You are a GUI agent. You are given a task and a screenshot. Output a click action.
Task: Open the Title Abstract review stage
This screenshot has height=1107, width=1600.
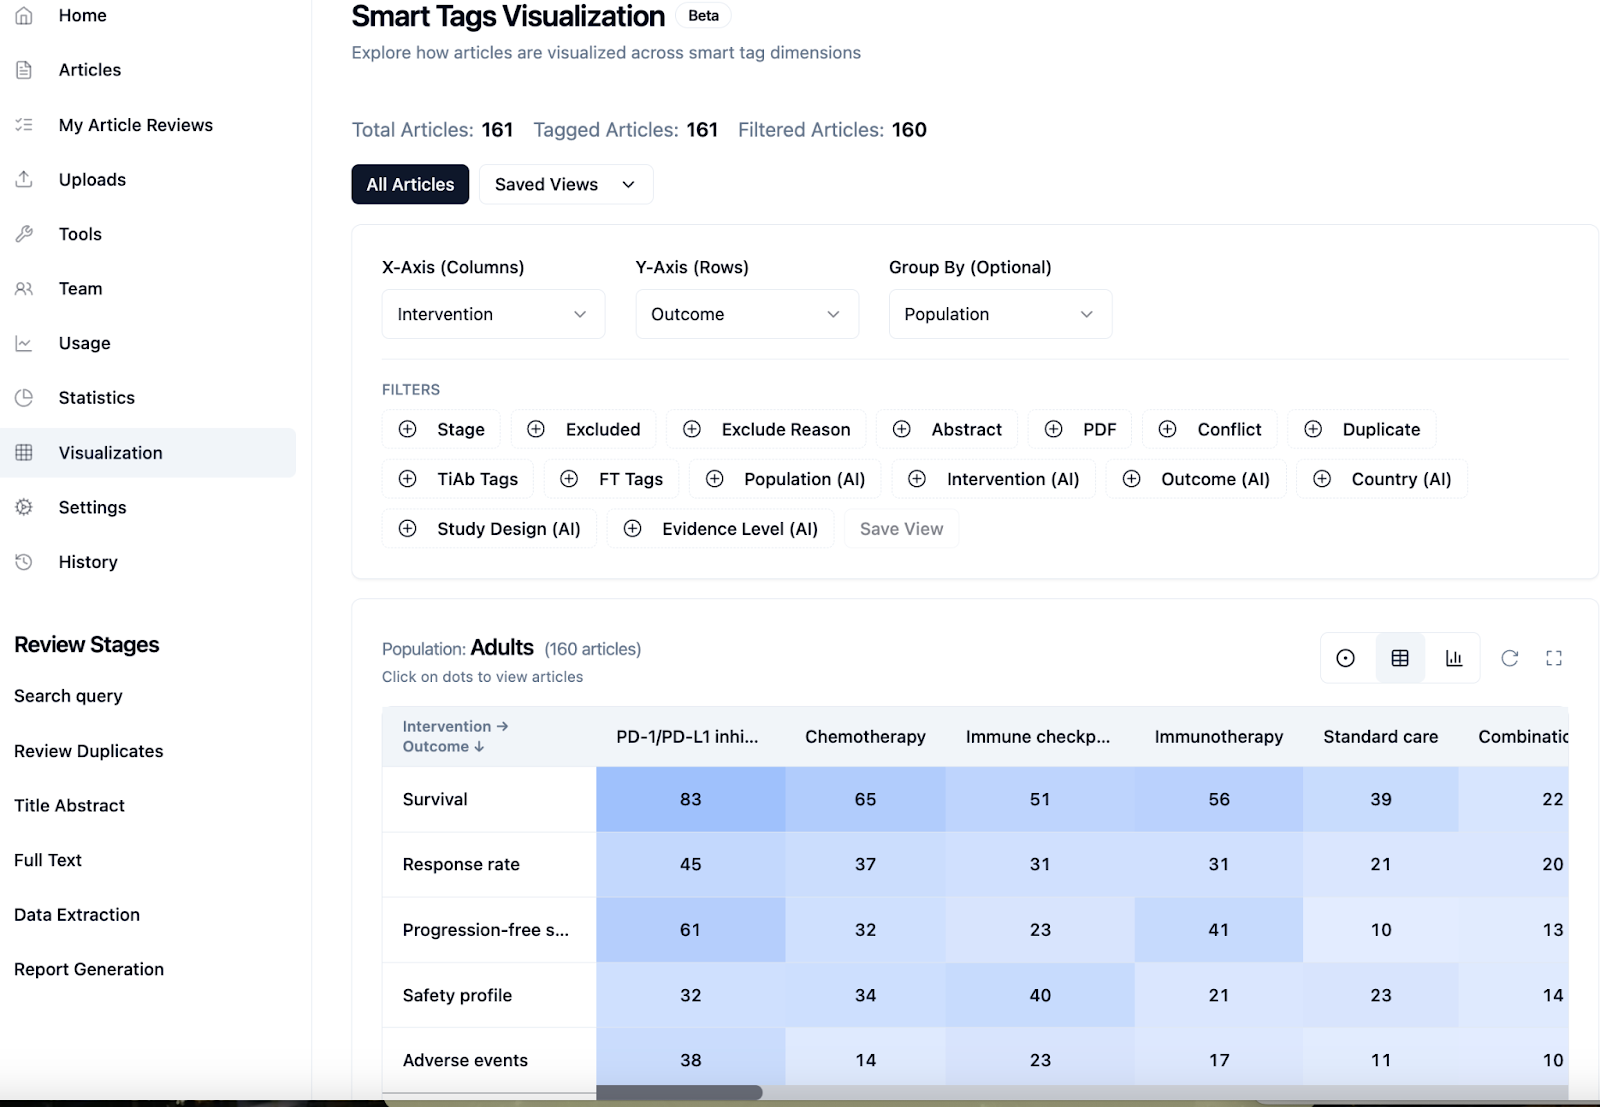click(69, 805)
